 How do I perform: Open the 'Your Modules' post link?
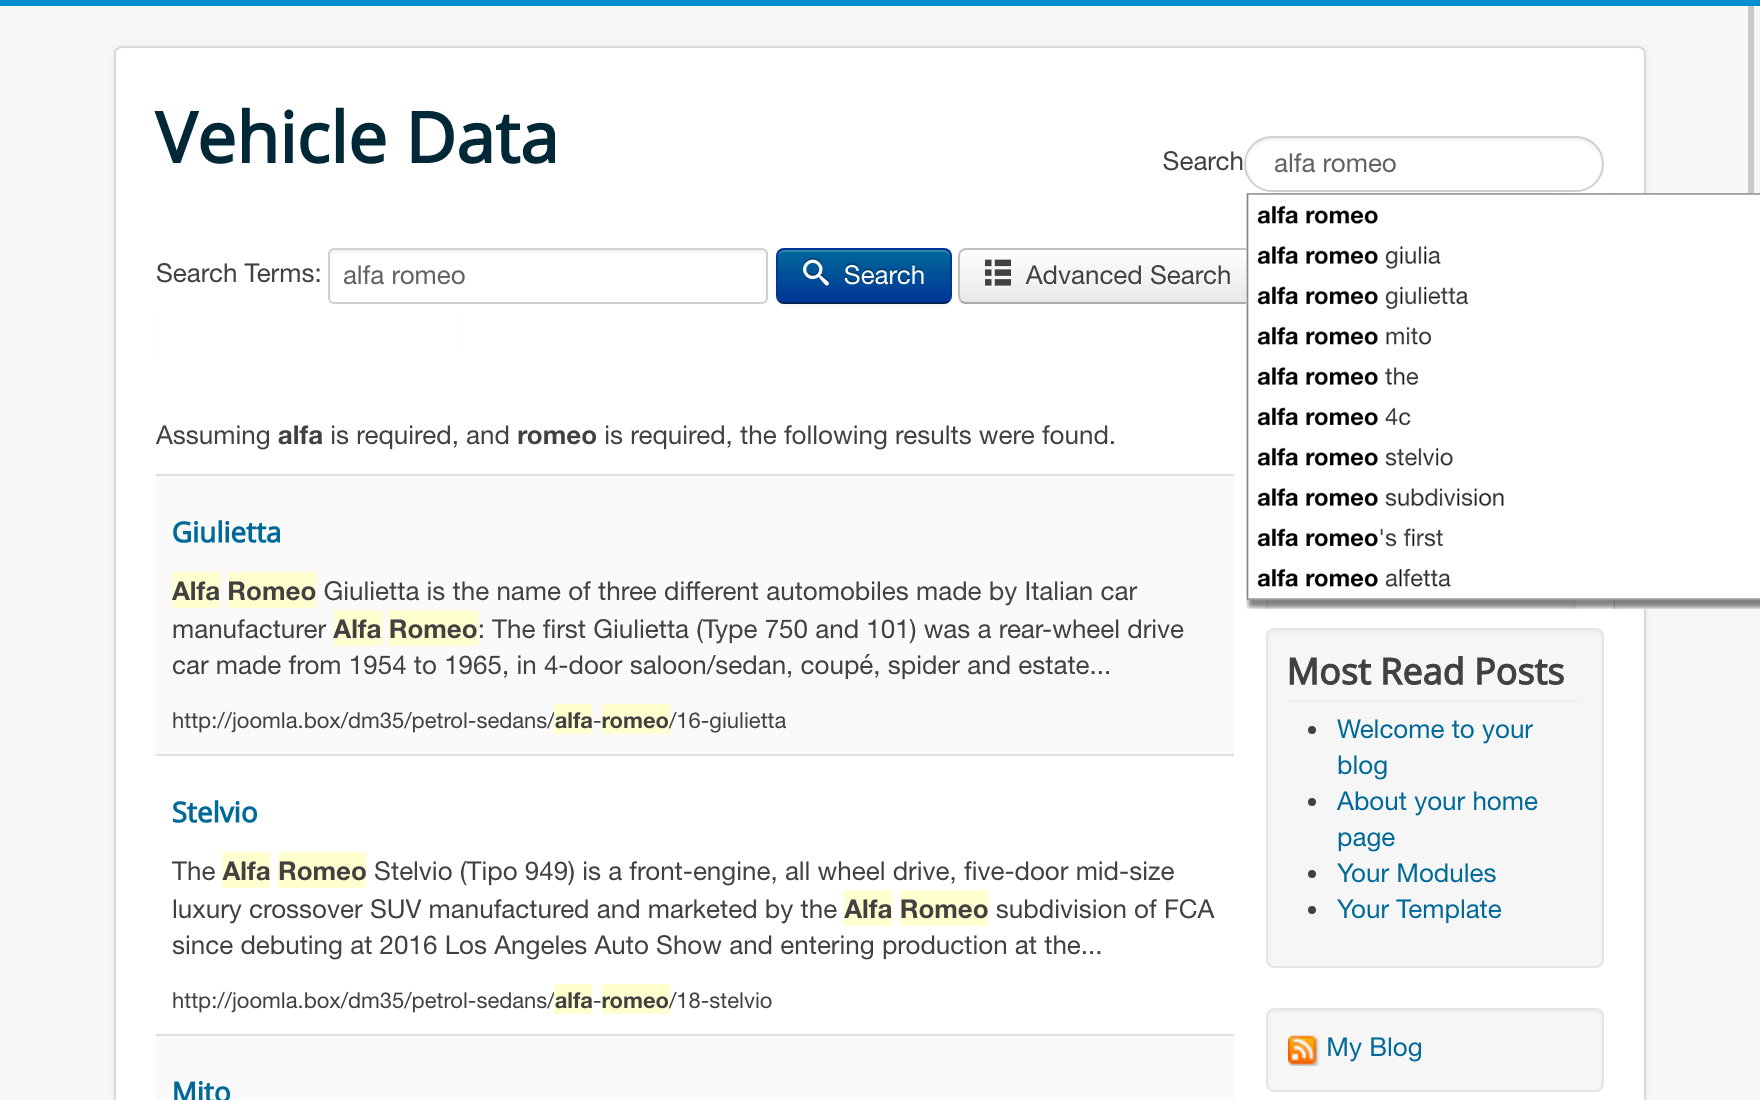[1416, 873]
